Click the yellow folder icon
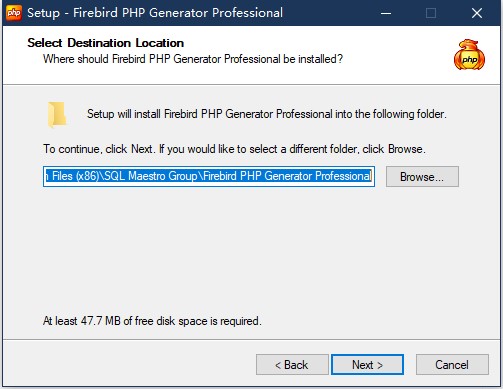503x389 pixels. pyautogui.click(x=57, y=114)
